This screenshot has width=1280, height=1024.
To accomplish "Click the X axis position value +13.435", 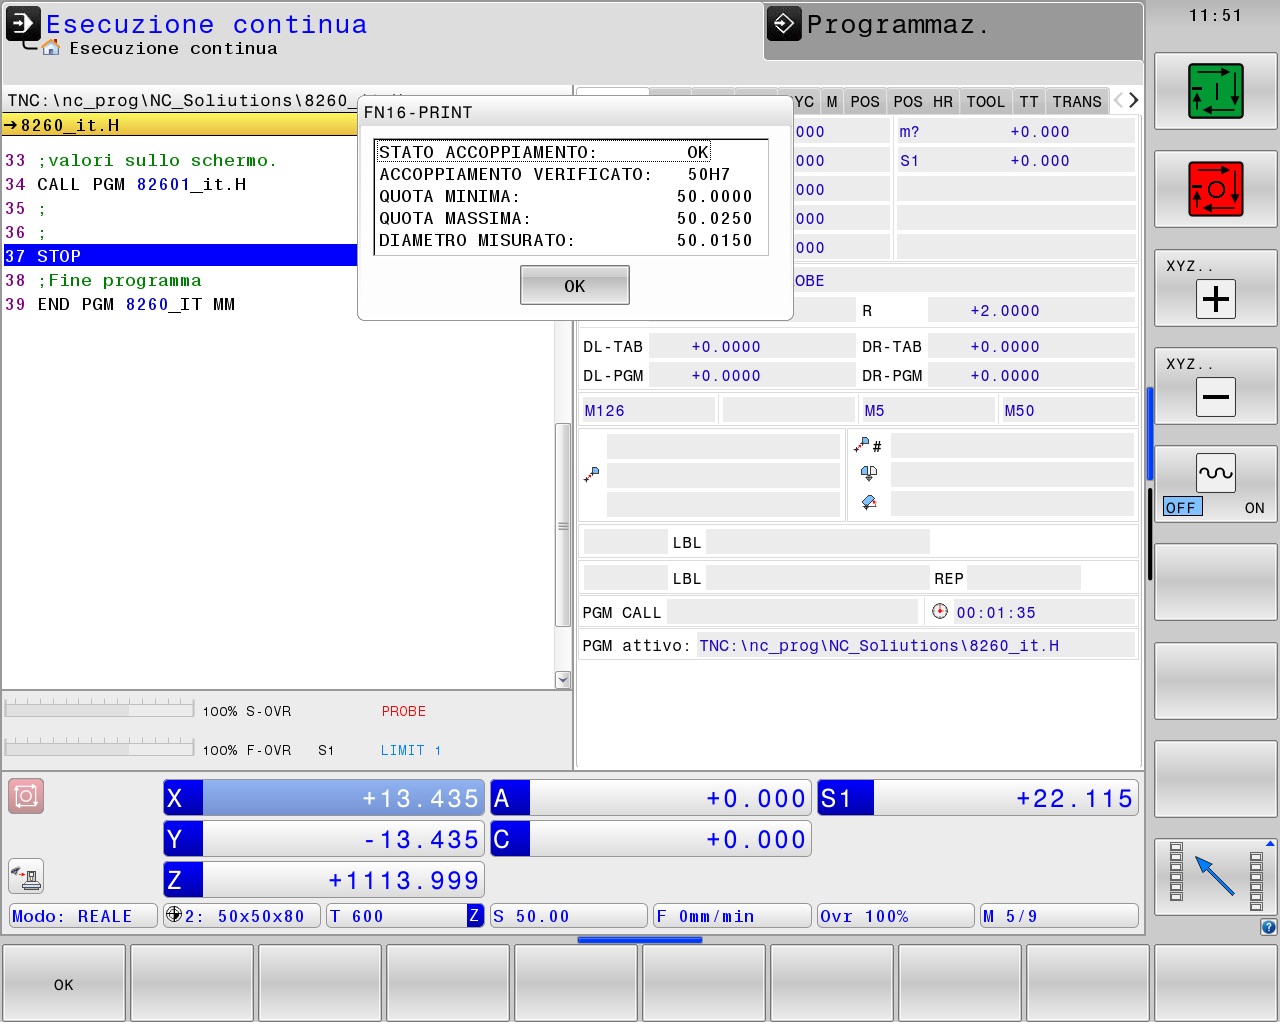I will [420, 798].
